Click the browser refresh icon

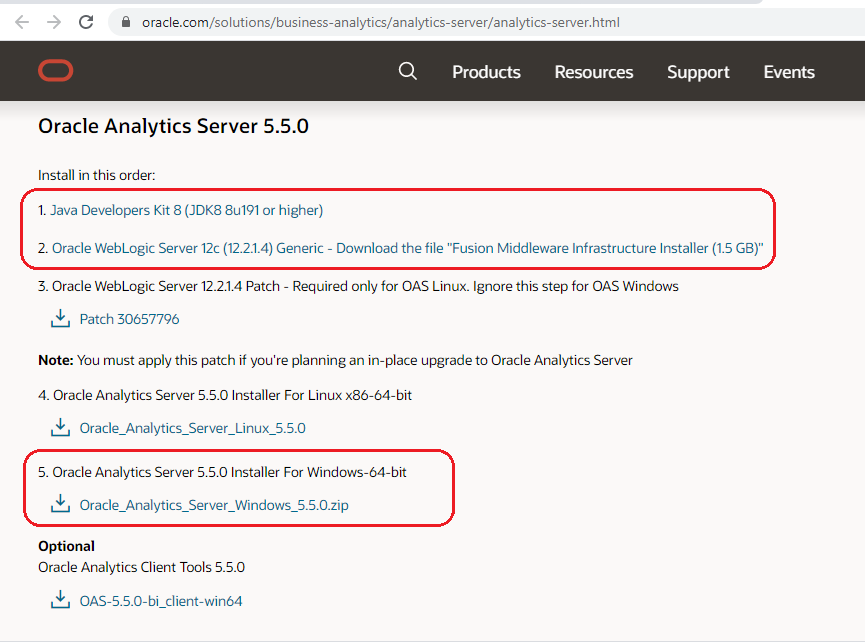(x=86, y=20)
